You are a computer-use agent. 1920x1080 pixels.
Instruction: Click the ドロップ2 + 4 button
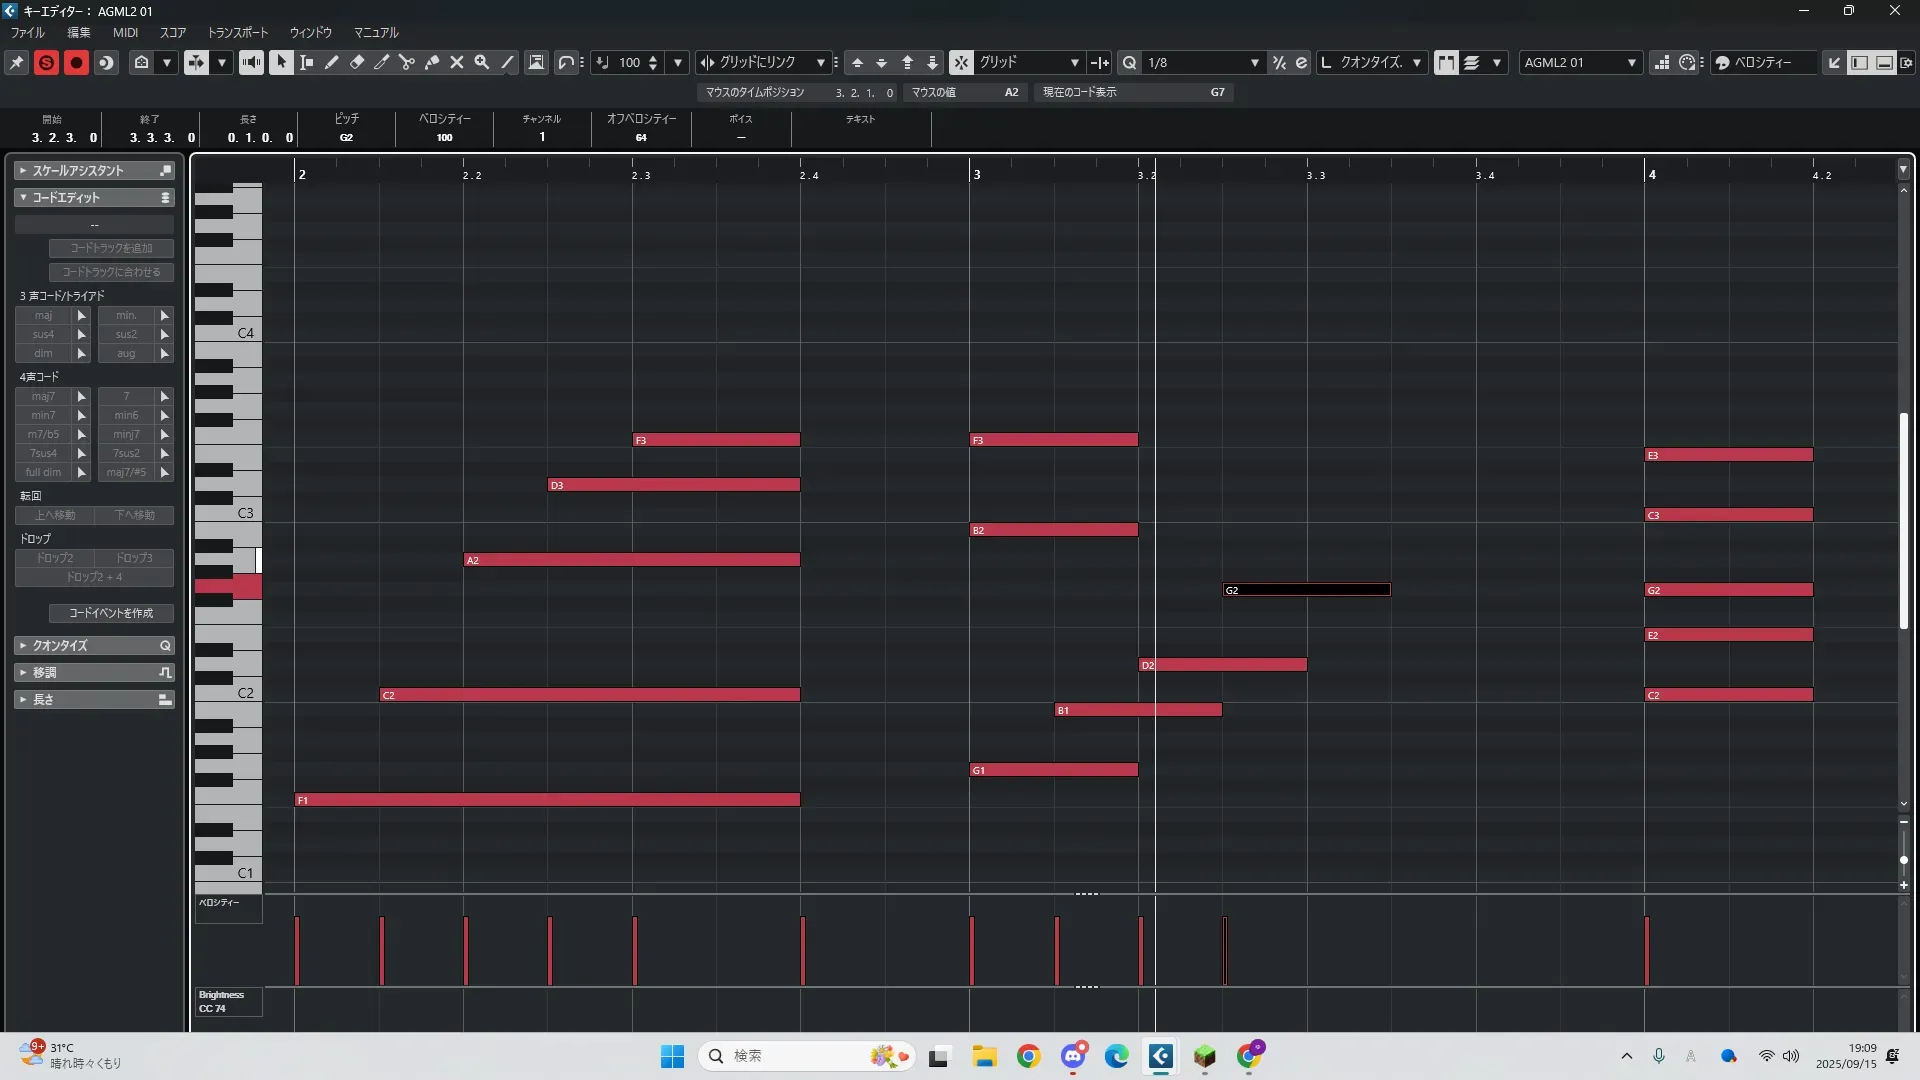pyautogui.click(x=94, y=577)
